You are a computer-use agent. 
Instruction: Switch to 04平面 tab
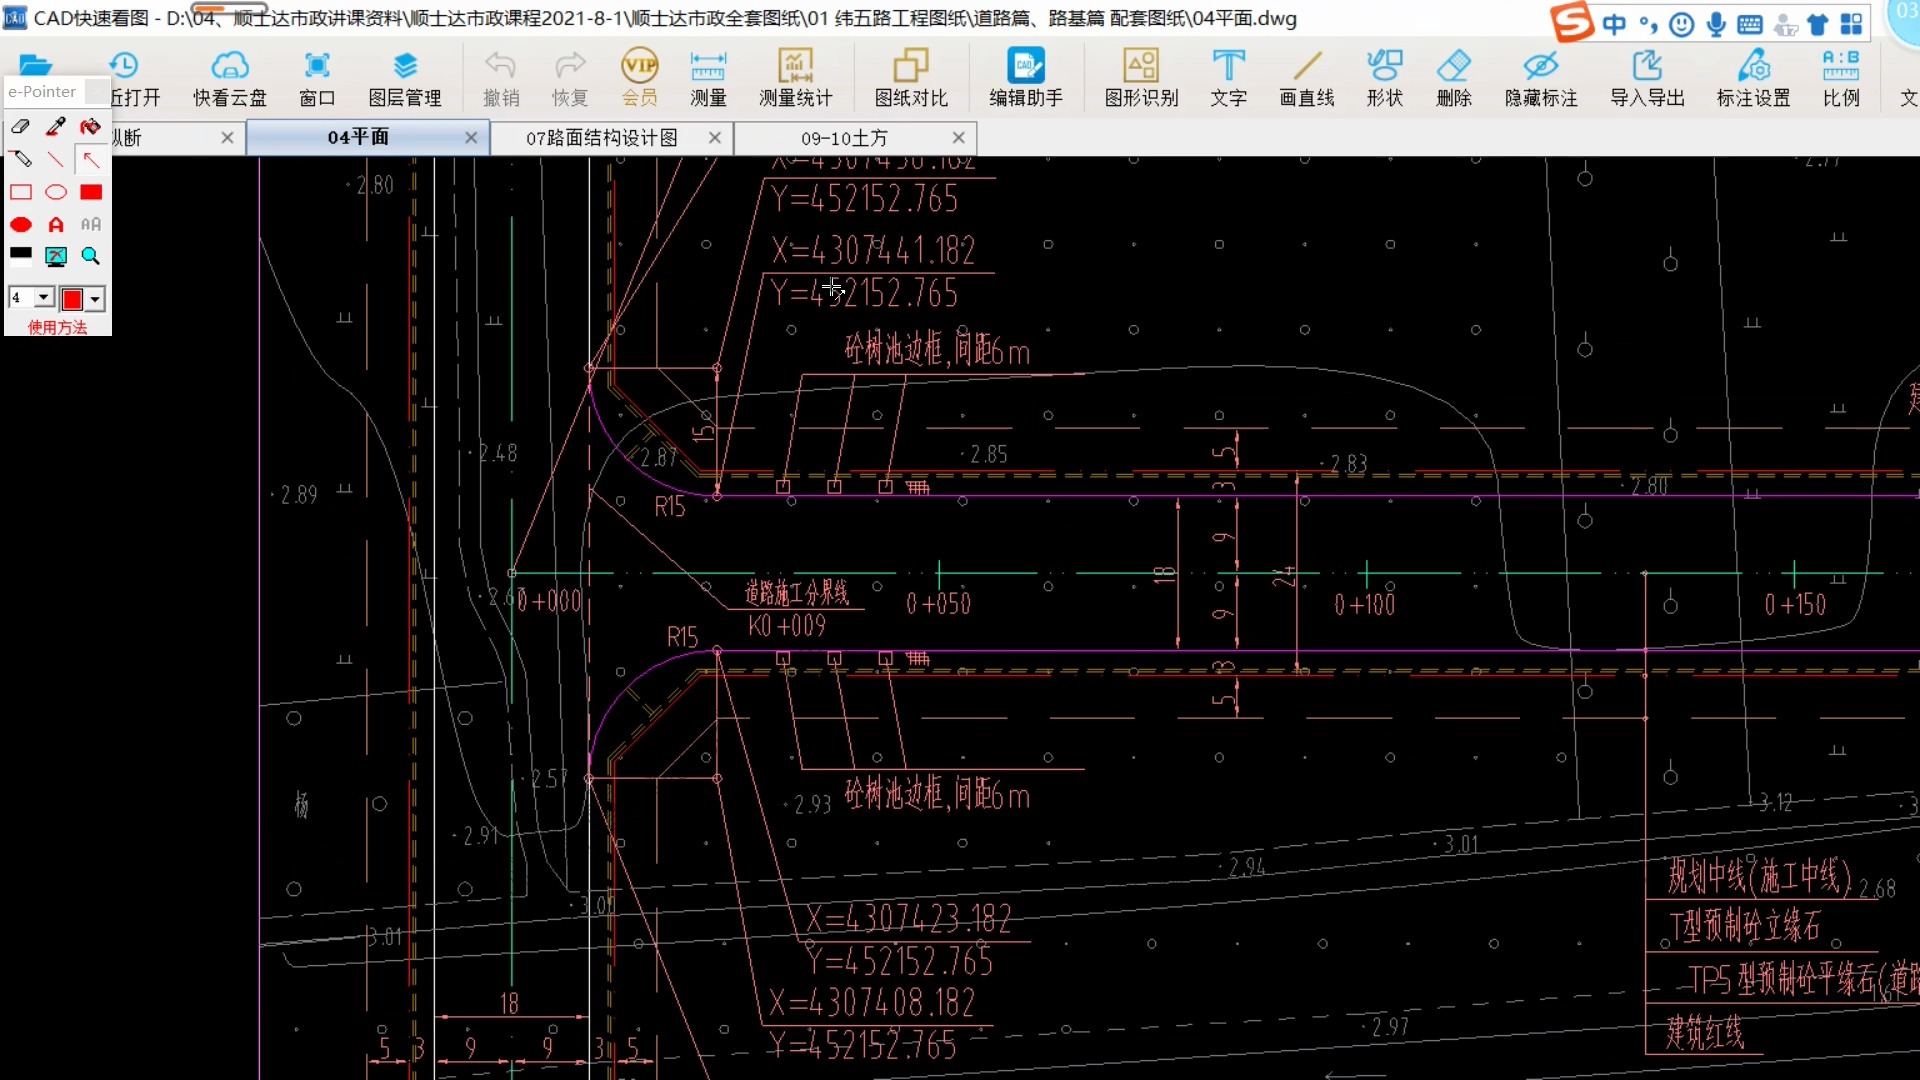pyautogui.click(x=358, y=137)
